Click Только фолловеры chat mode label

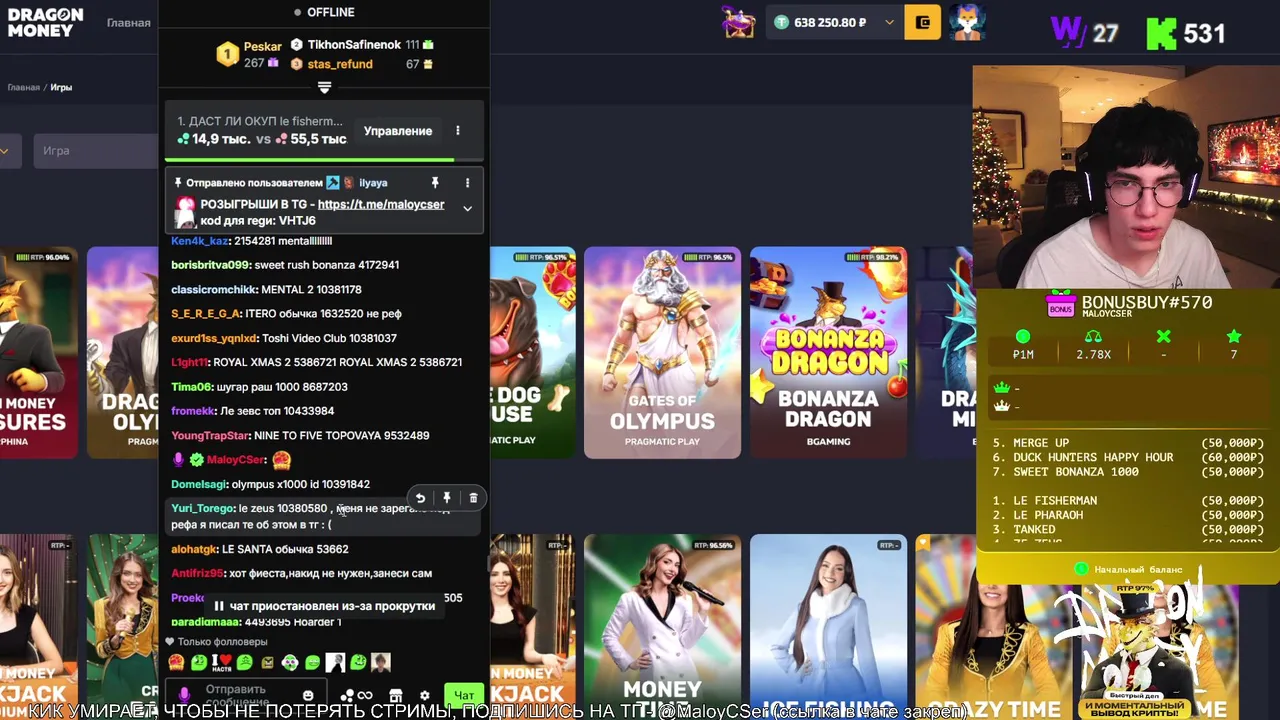tap(222, 642)
